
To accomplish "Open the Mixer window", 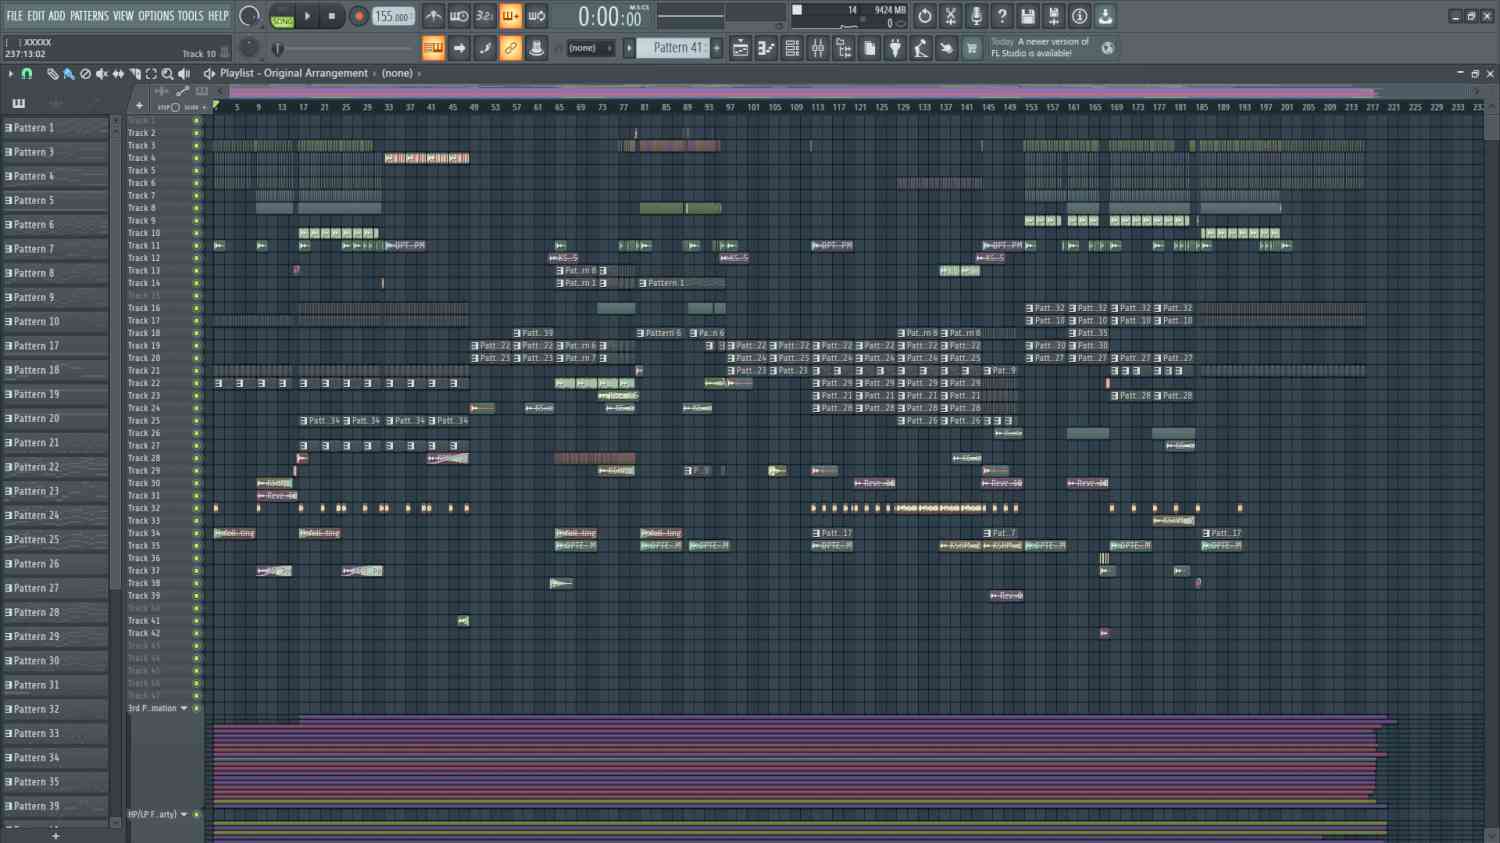I will [x=818, y=48].
